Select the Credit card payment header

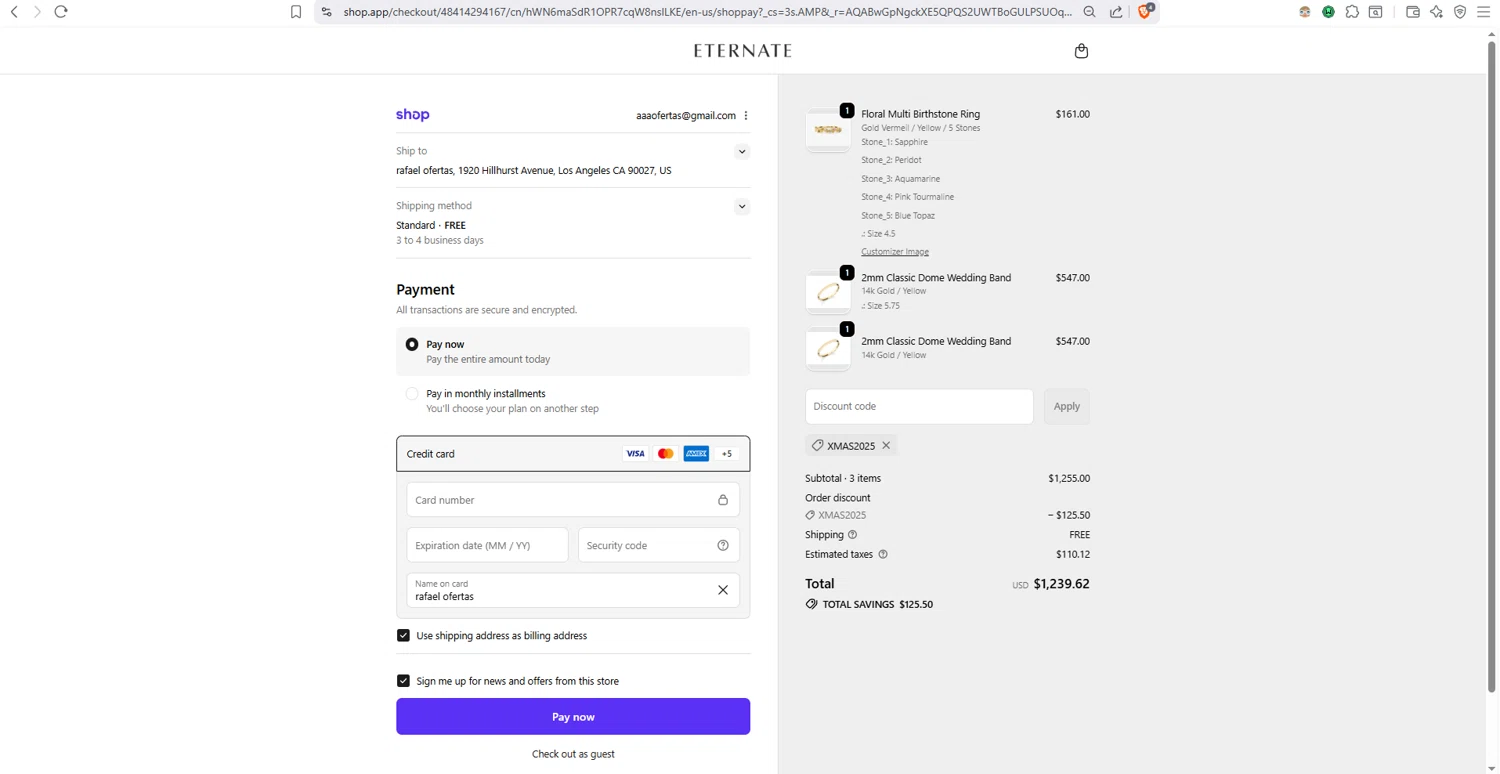pyautogui.click(x=573, y=454)
